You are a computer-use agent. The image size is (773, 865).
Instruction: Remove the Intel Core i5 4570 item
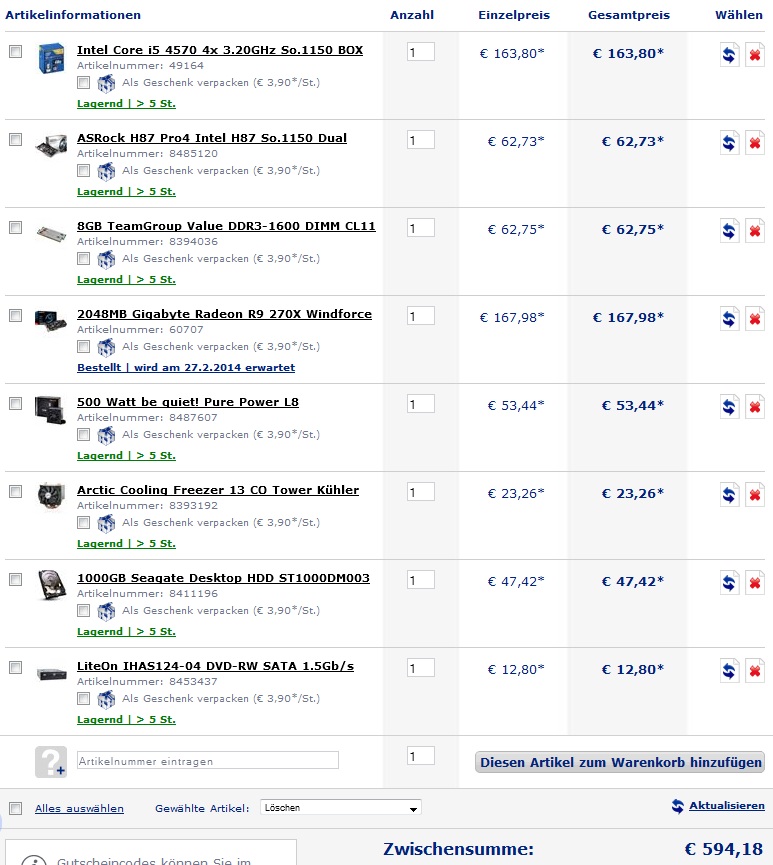click(x=755, y=55)
